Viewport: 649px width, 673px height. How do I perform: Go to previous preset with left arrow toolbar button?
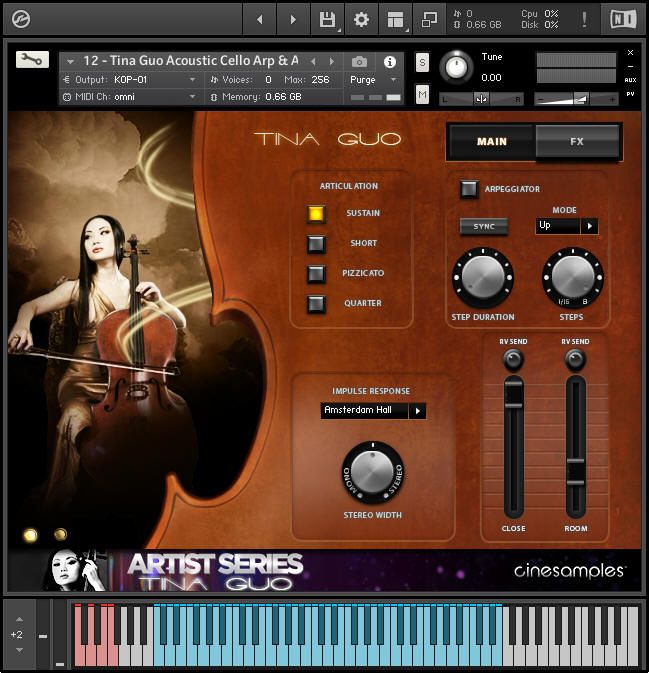click(259, 19)
